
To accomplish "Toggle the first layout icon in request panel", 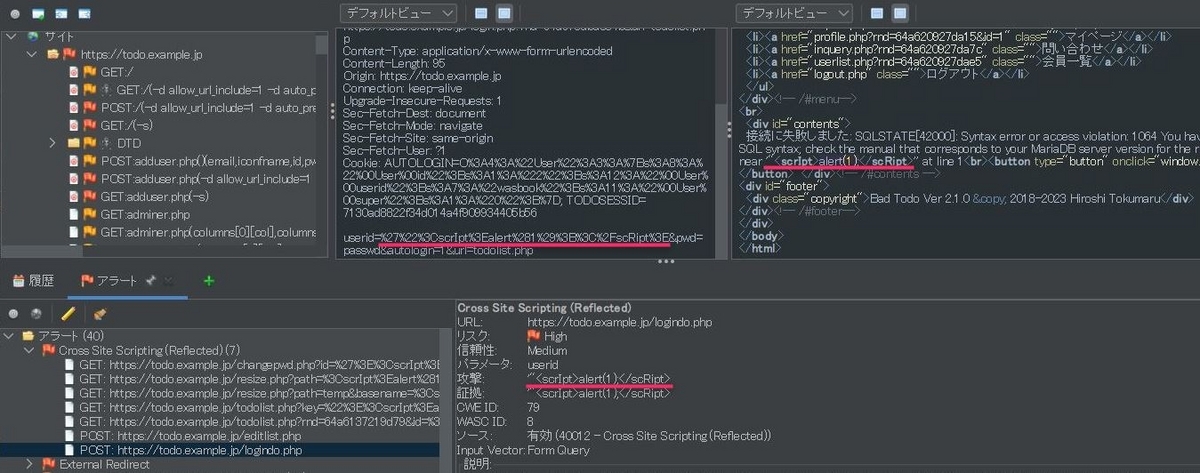I will pos(481,13).
